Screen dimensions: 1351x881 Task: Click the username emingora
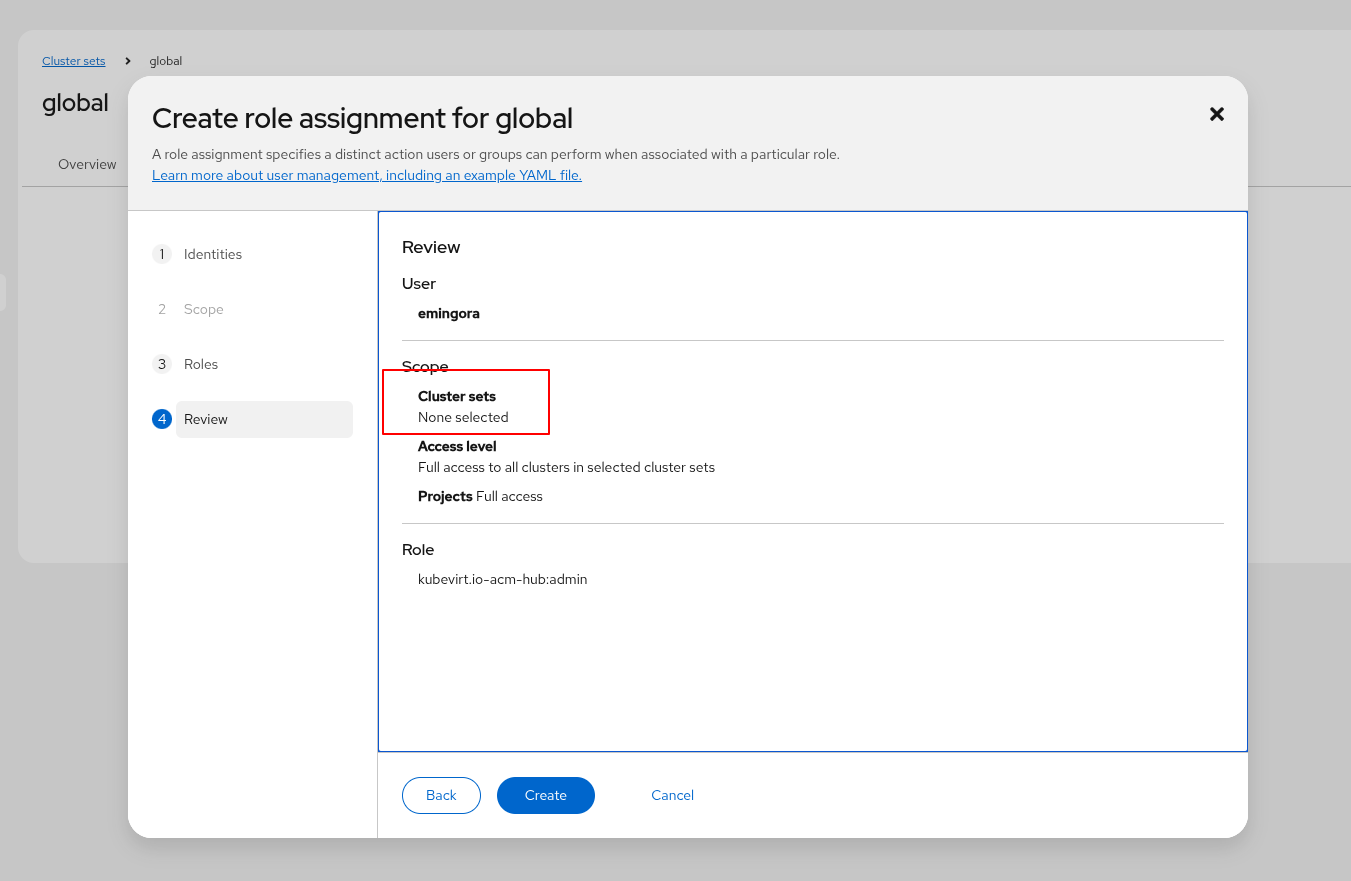coord(449,313)
